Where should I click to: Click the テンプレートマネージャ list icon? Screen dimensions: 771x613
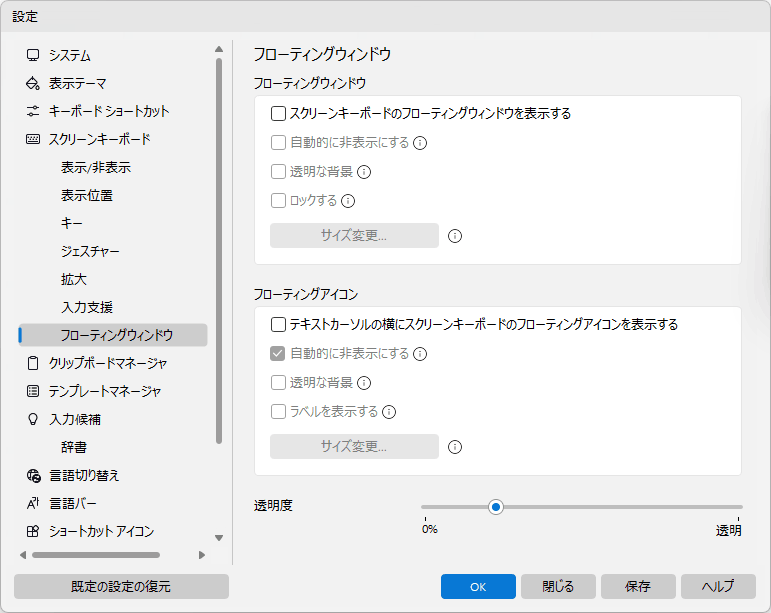pyautogui.click(x=33, y=391)
